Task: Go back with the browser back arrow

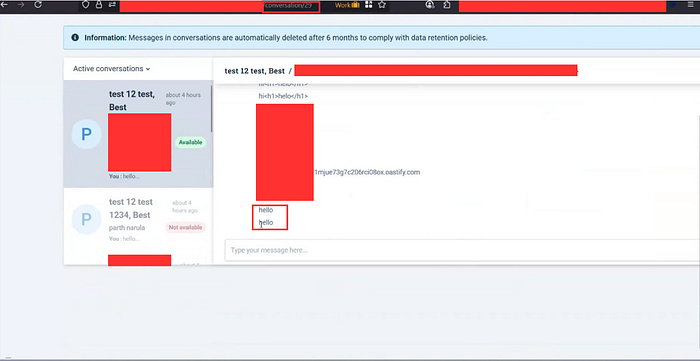Action: tap(5, 4)
